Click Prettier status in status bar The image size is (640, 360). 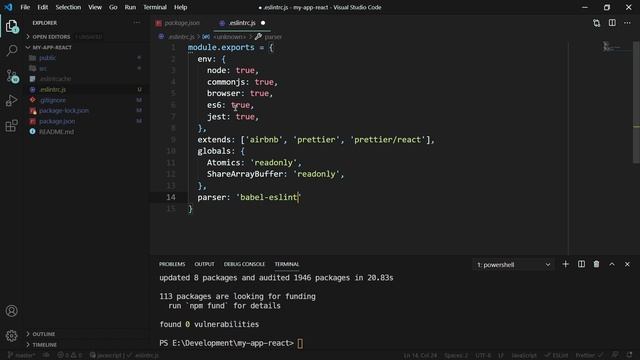[588, 356]
